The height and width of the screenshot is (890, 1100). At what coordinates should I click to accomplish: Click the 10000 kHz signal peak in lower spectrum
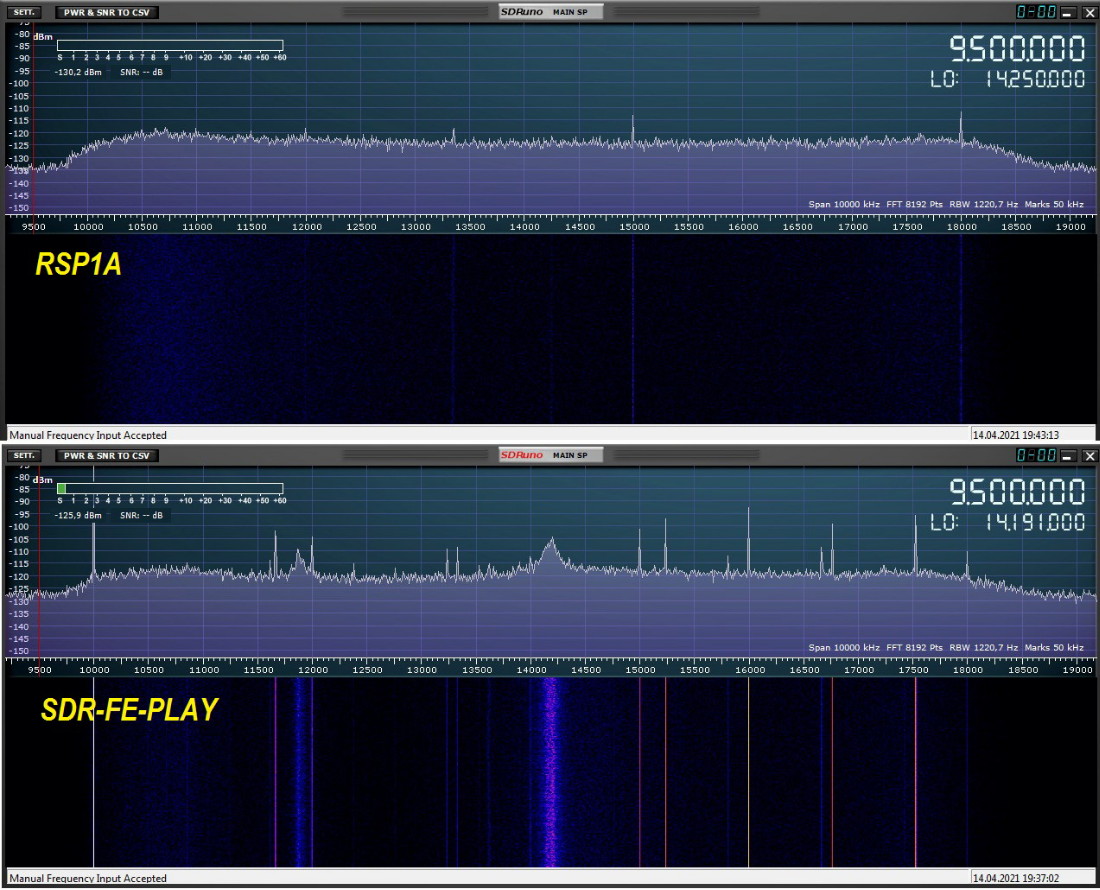click(x=93, y=551)
